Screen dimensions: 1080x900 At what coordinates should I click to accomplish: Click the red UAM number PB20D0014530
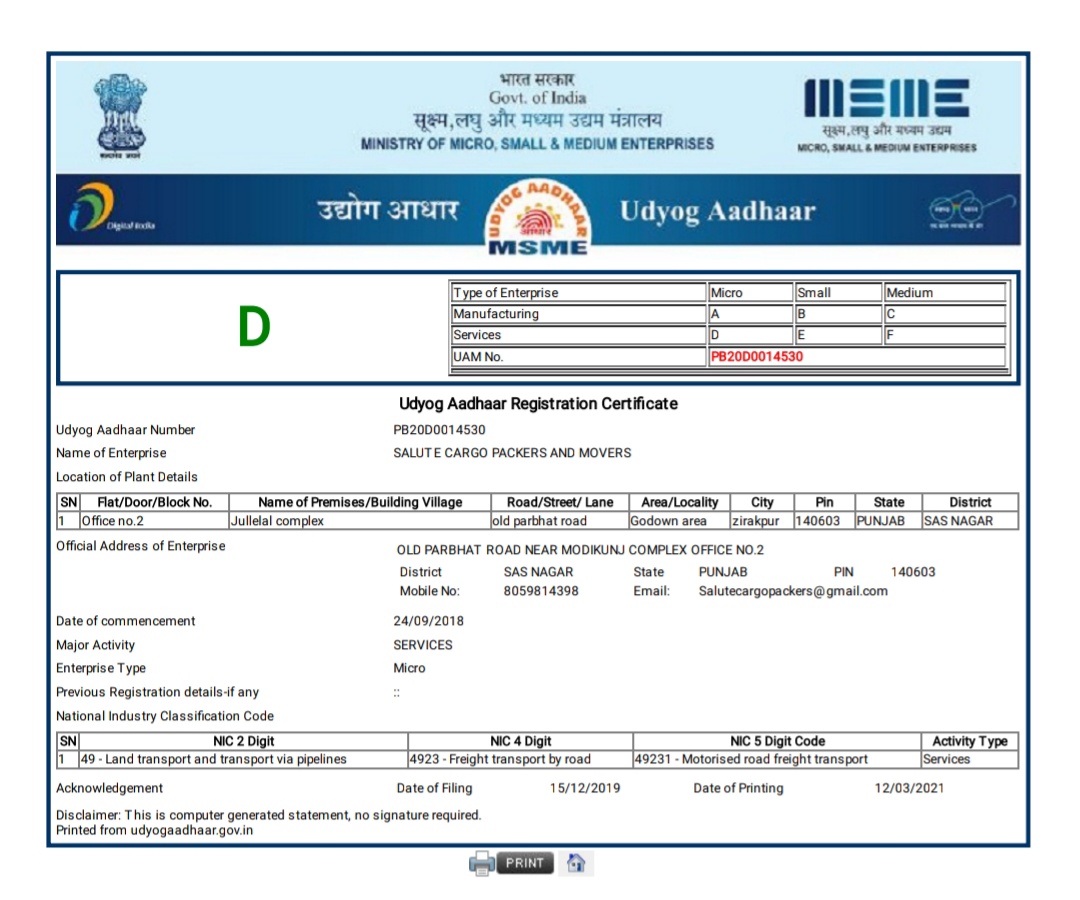point(757,357)
